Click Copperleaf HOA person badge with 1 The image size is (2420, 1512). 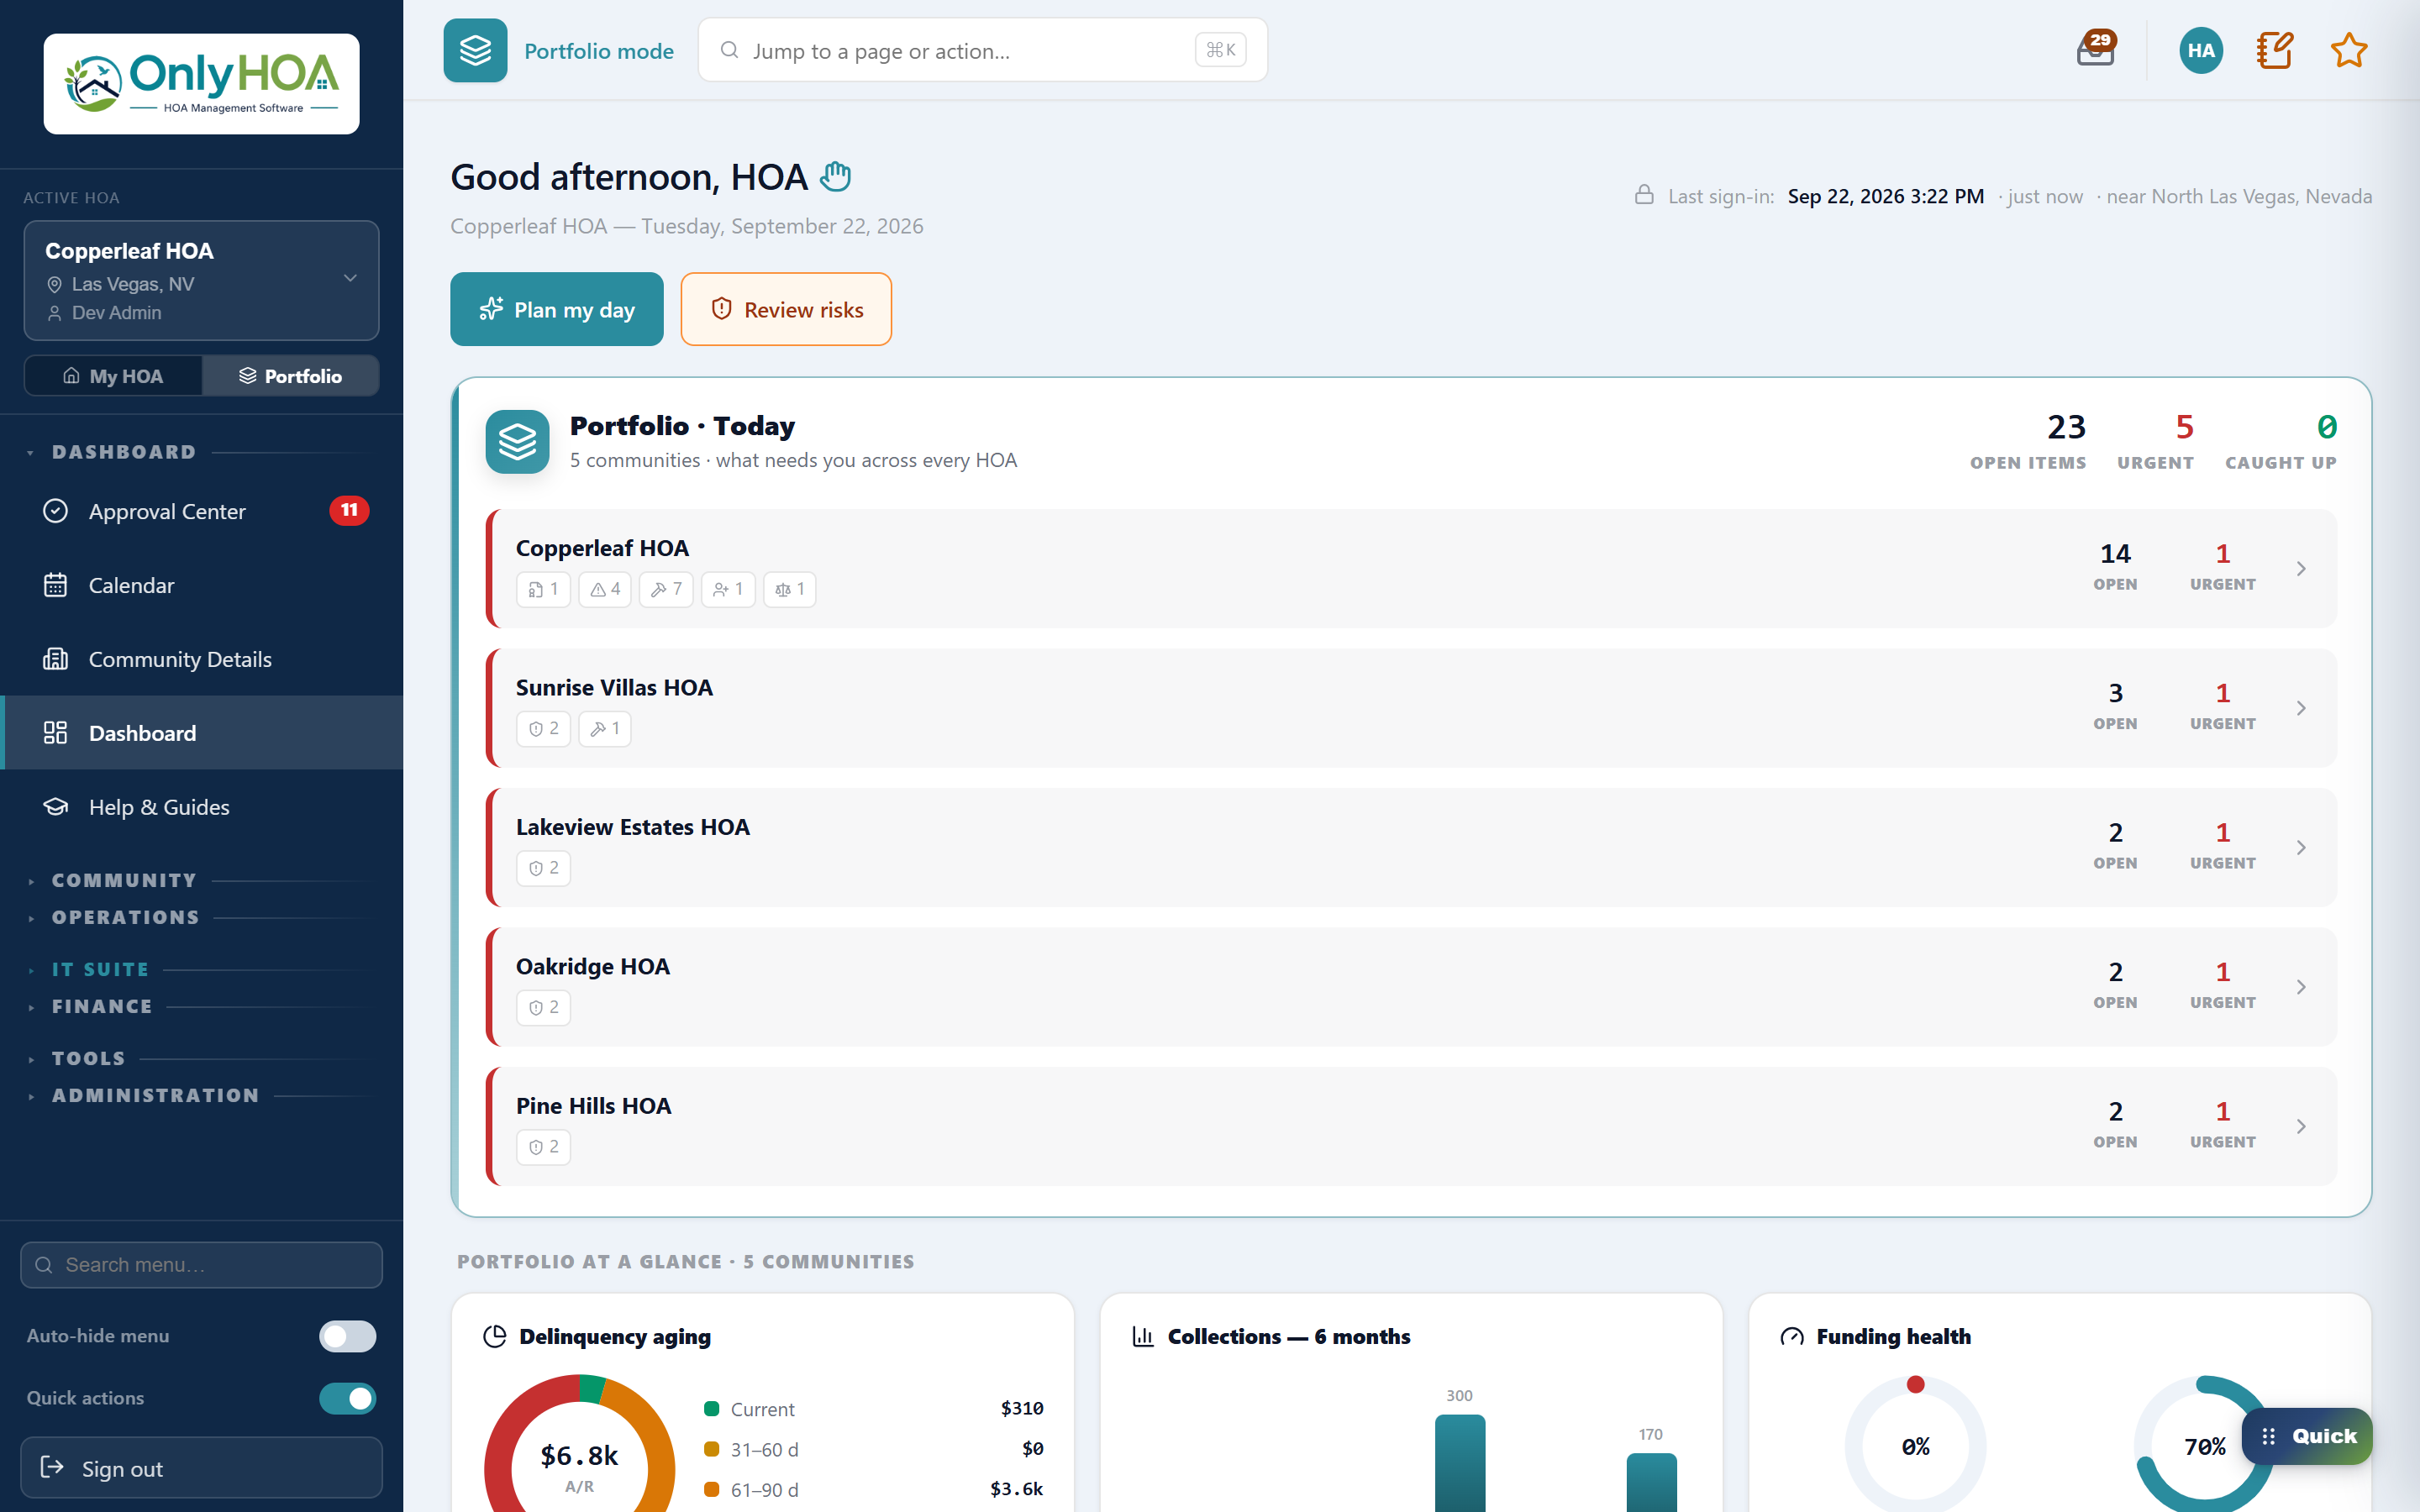[728, 589]
